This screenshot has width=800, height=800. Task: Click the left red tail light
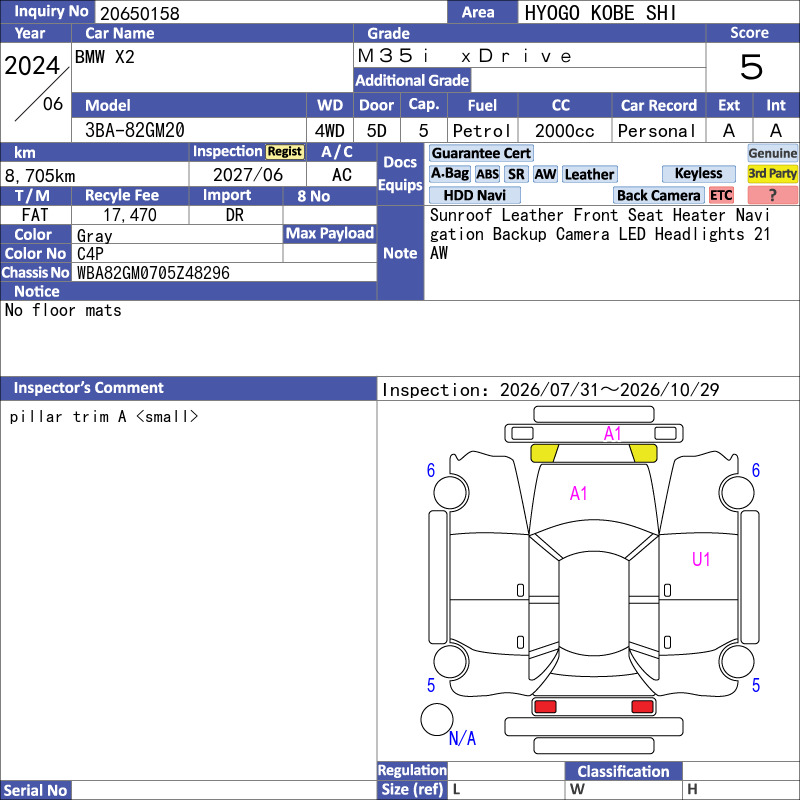coord(545,707)
